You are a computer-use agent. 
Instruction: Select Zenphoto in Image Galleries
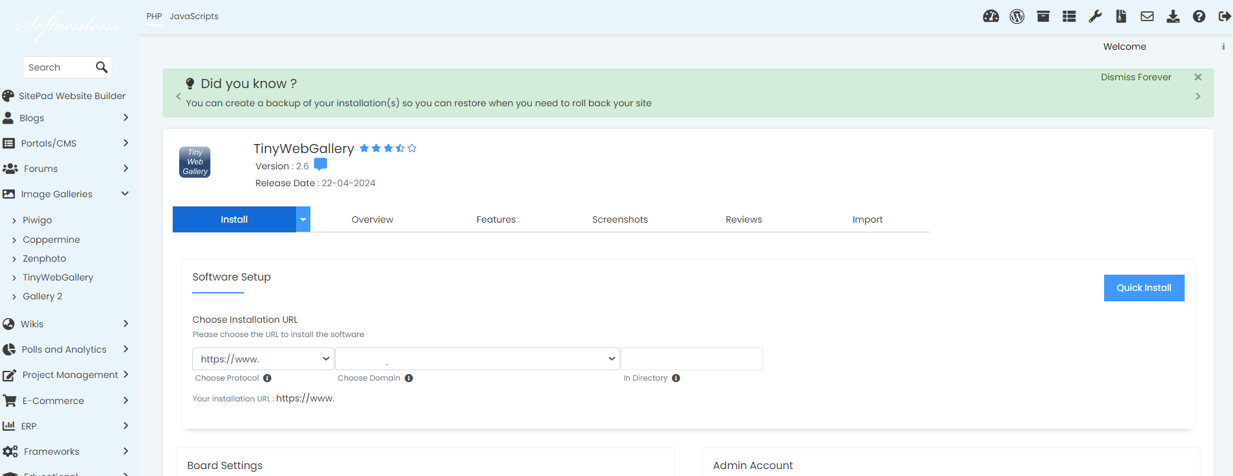pyautogui.click(x=44, y=258)
